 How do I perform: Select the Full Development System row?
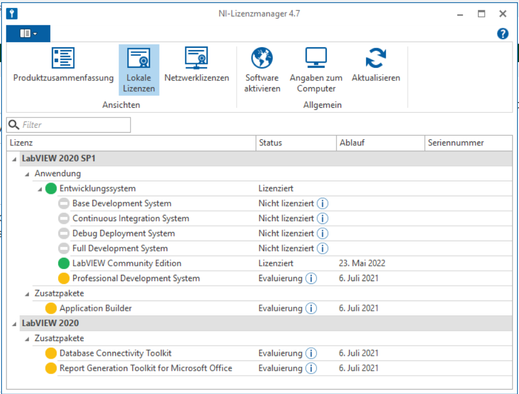pyautogui.click(x=285, y=248)
